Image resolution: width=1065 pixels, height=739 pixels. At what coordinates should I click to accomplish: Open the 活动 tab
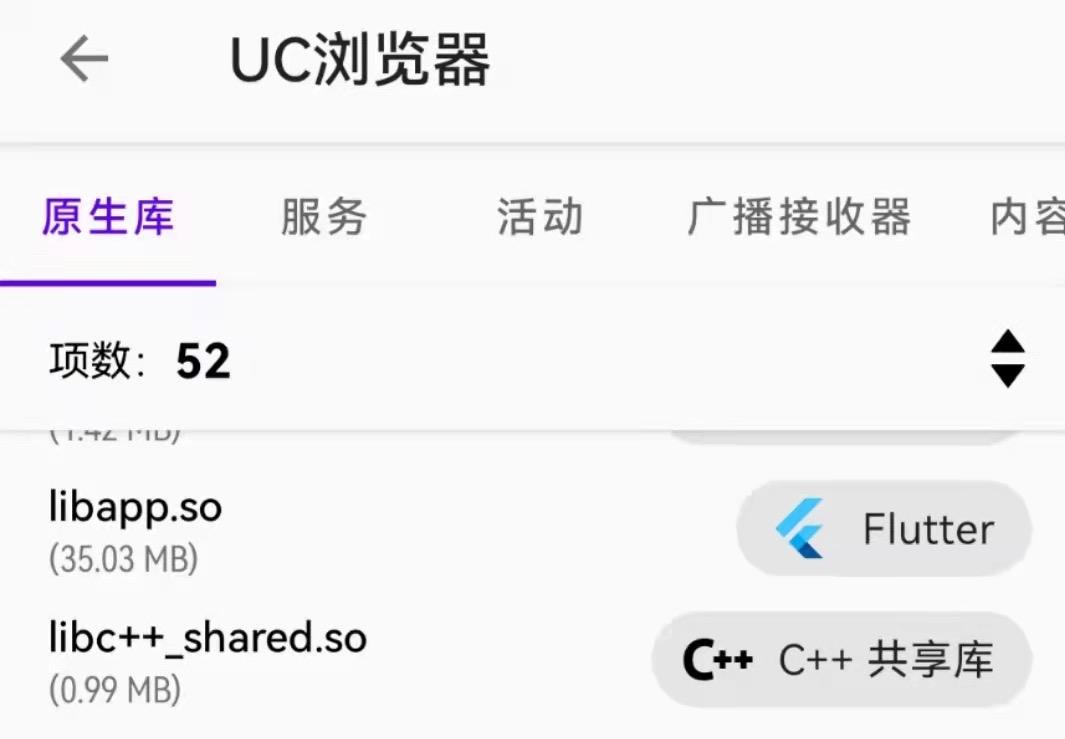[540, 217]
